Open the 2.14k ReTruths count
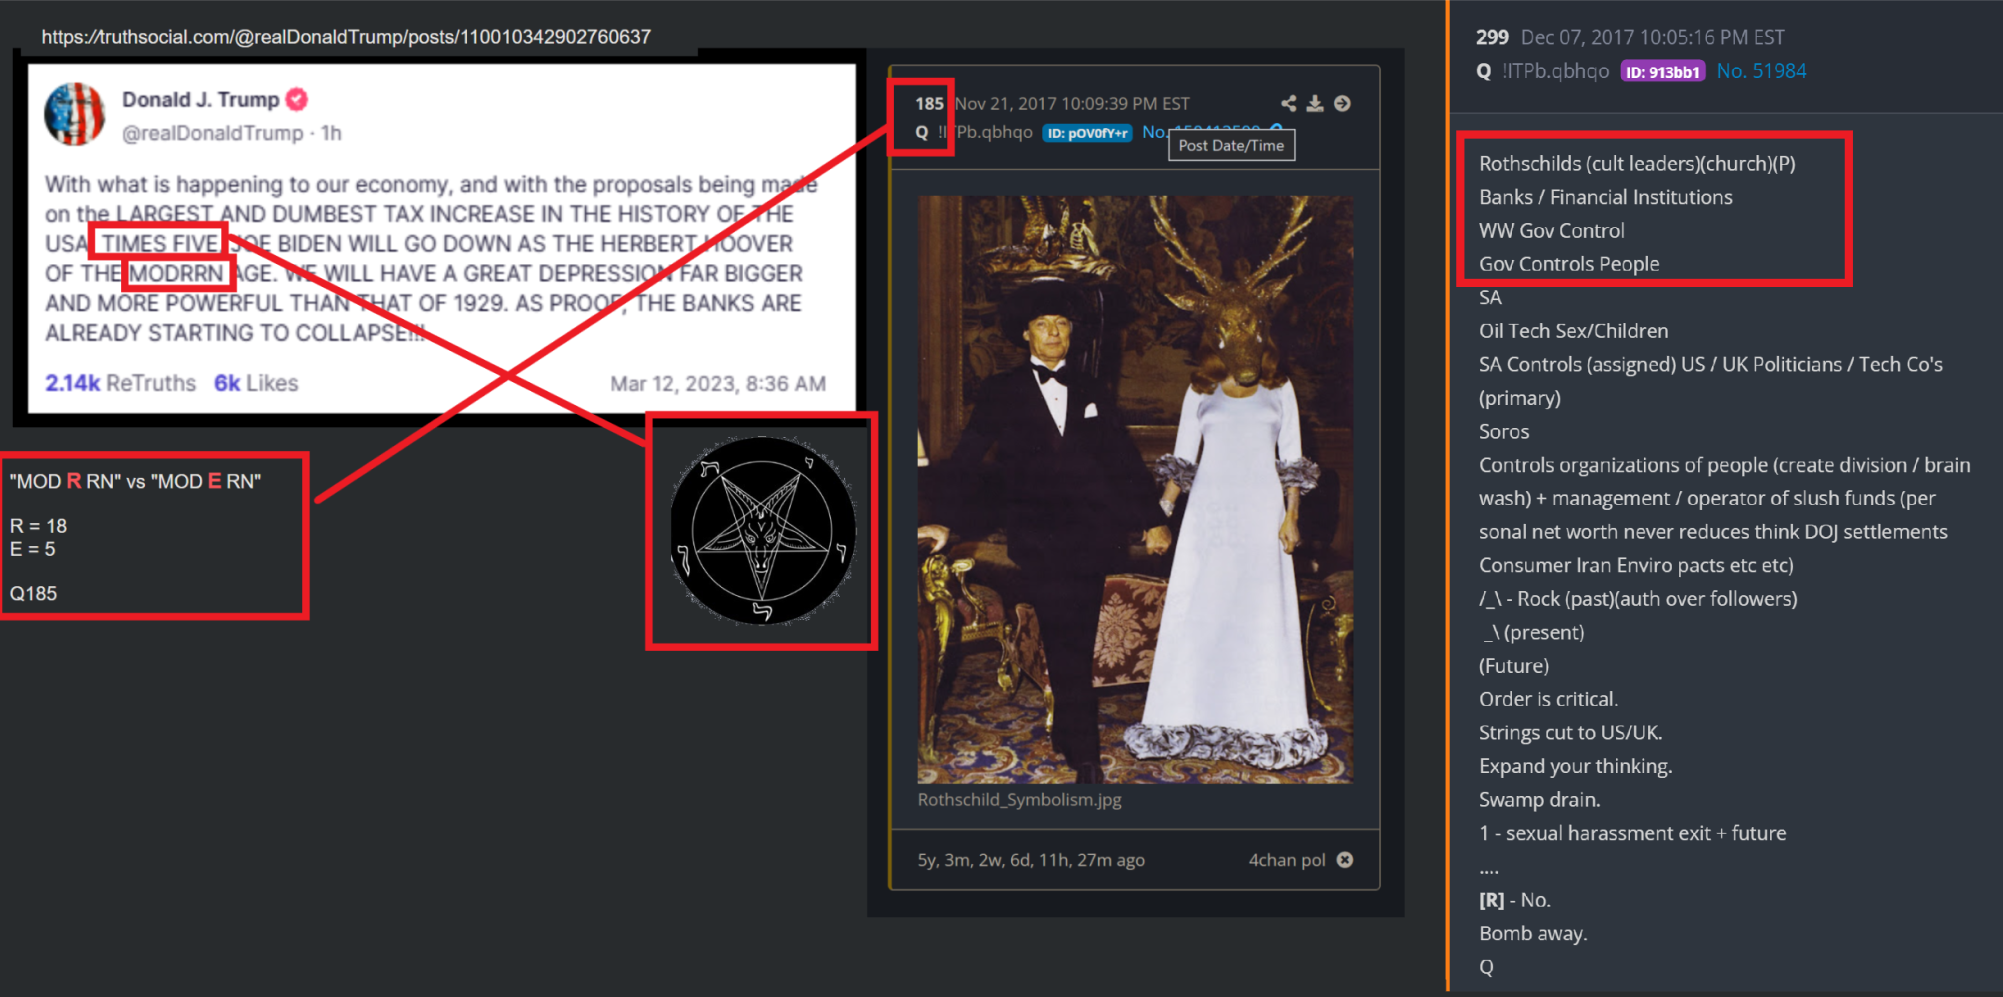 120,383
